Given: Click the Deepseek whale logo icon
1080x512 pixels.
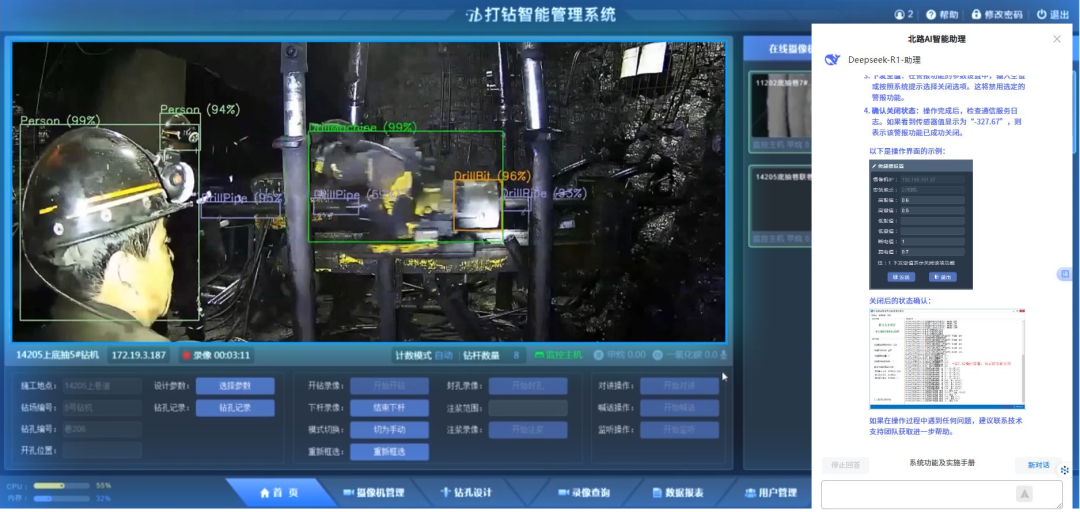Looking at the screenshot, I should pyautogui.click(x=831, y=59).
